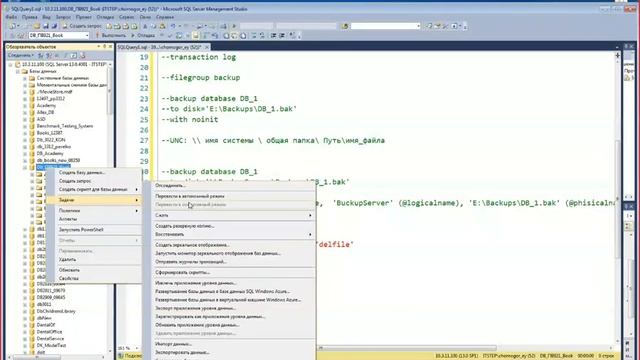Open the Файл menu
Viewport: 640px width, 360px height.
[x=11, y=17]
